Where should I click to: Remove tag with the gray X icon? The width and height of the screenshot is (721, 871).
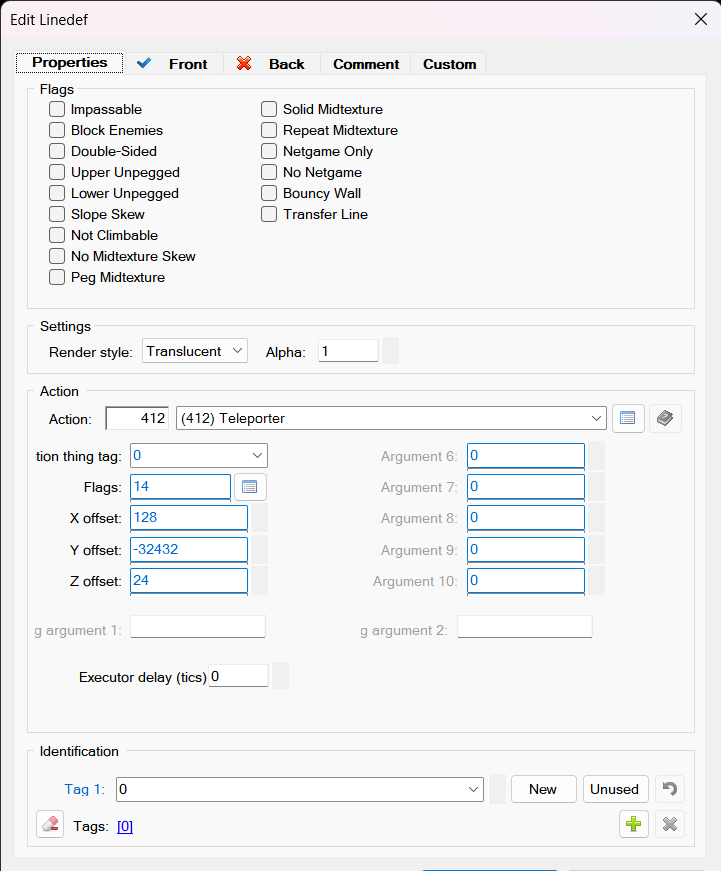(x=670, y=824)
